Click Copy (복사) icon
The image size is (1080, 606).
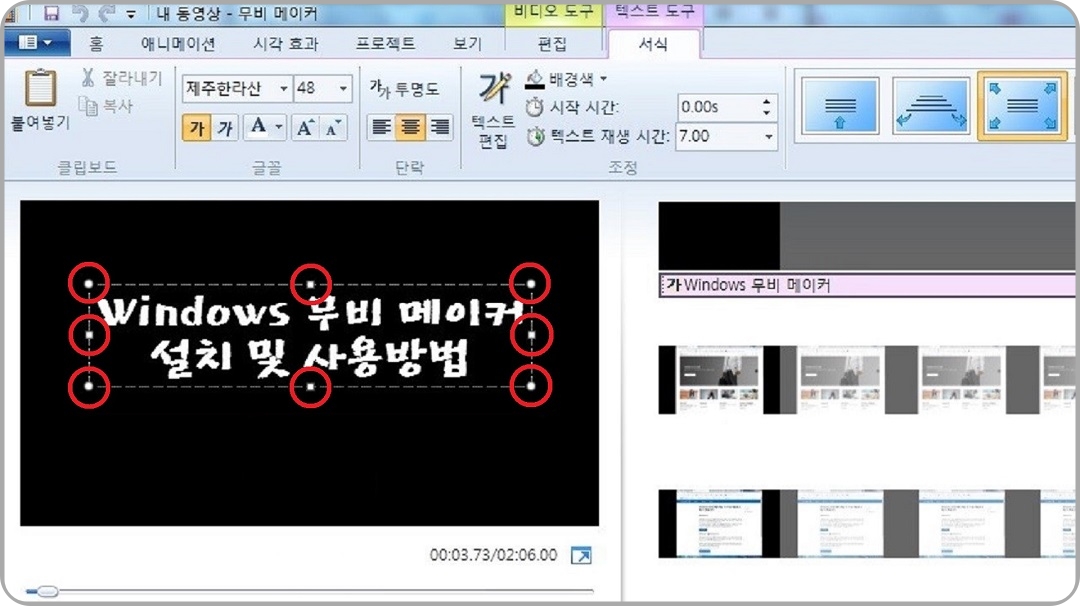[x=88, y=105]
